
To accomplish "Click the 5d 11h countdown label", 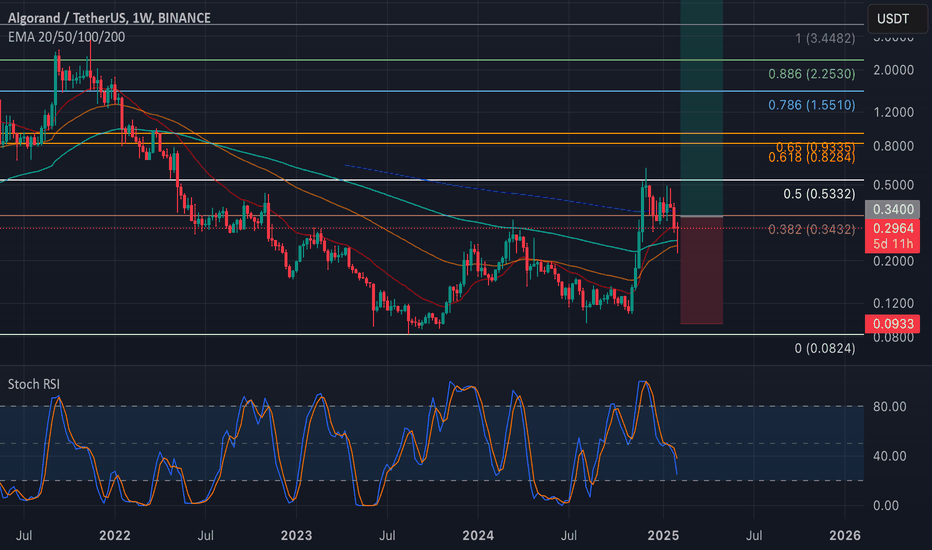I will coord(893,244).
